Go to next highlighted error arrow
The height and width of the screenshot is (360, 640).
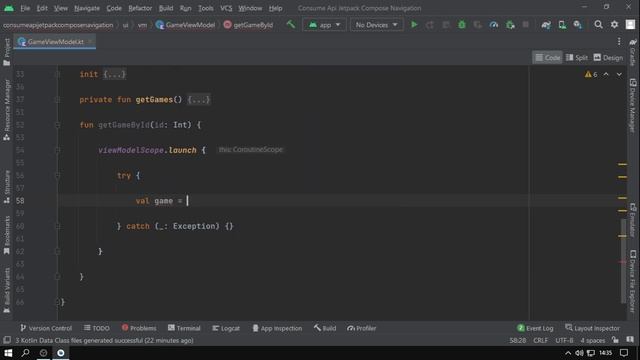point(619,74)
